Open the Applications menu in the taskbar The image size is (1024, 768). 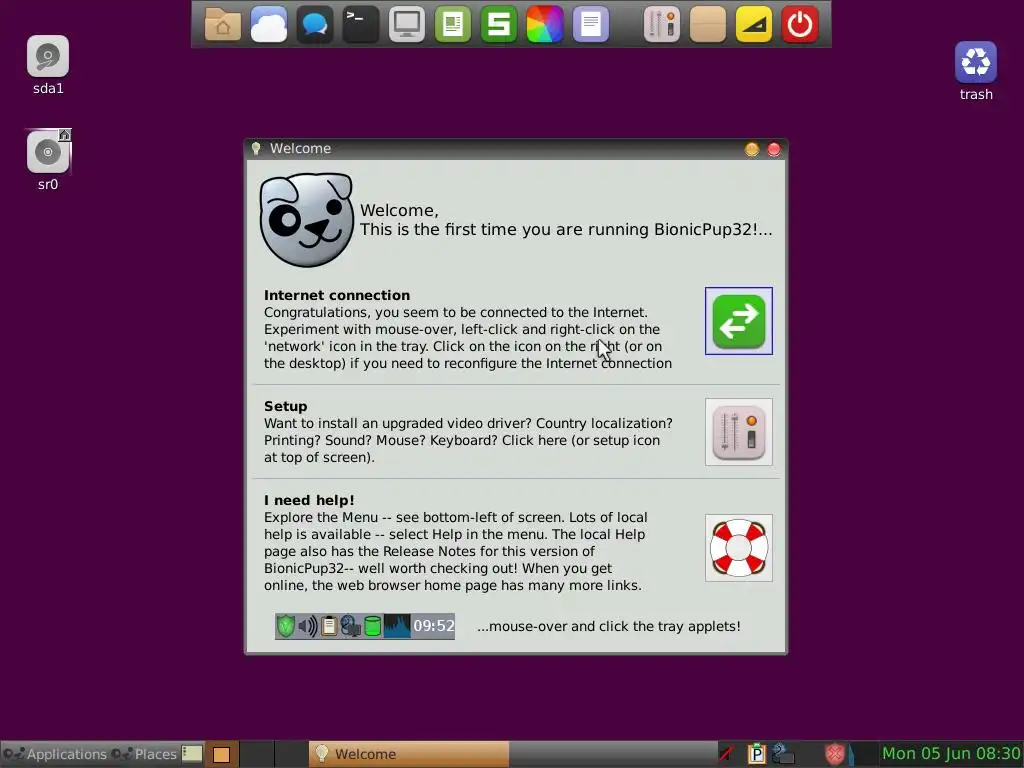click(x=54, y=754)
